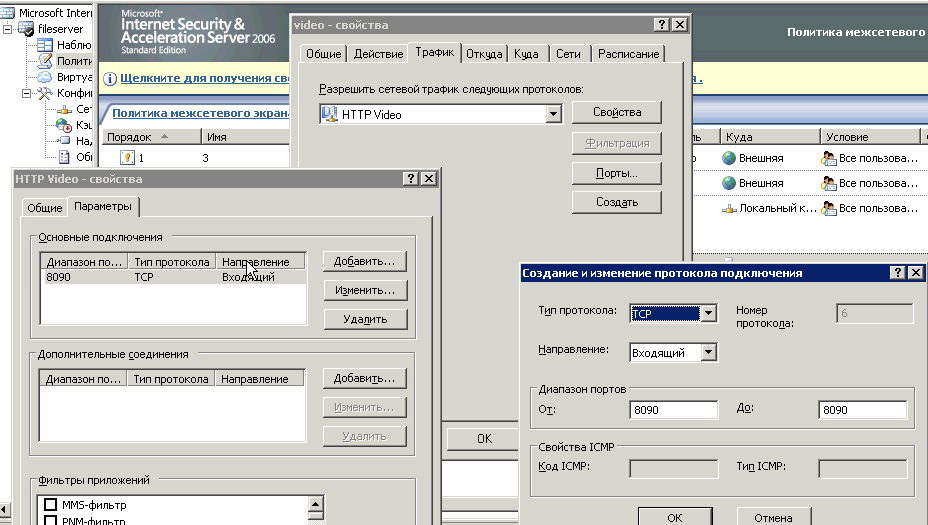Open the Щелкните для получения help link

coord(205,78)
